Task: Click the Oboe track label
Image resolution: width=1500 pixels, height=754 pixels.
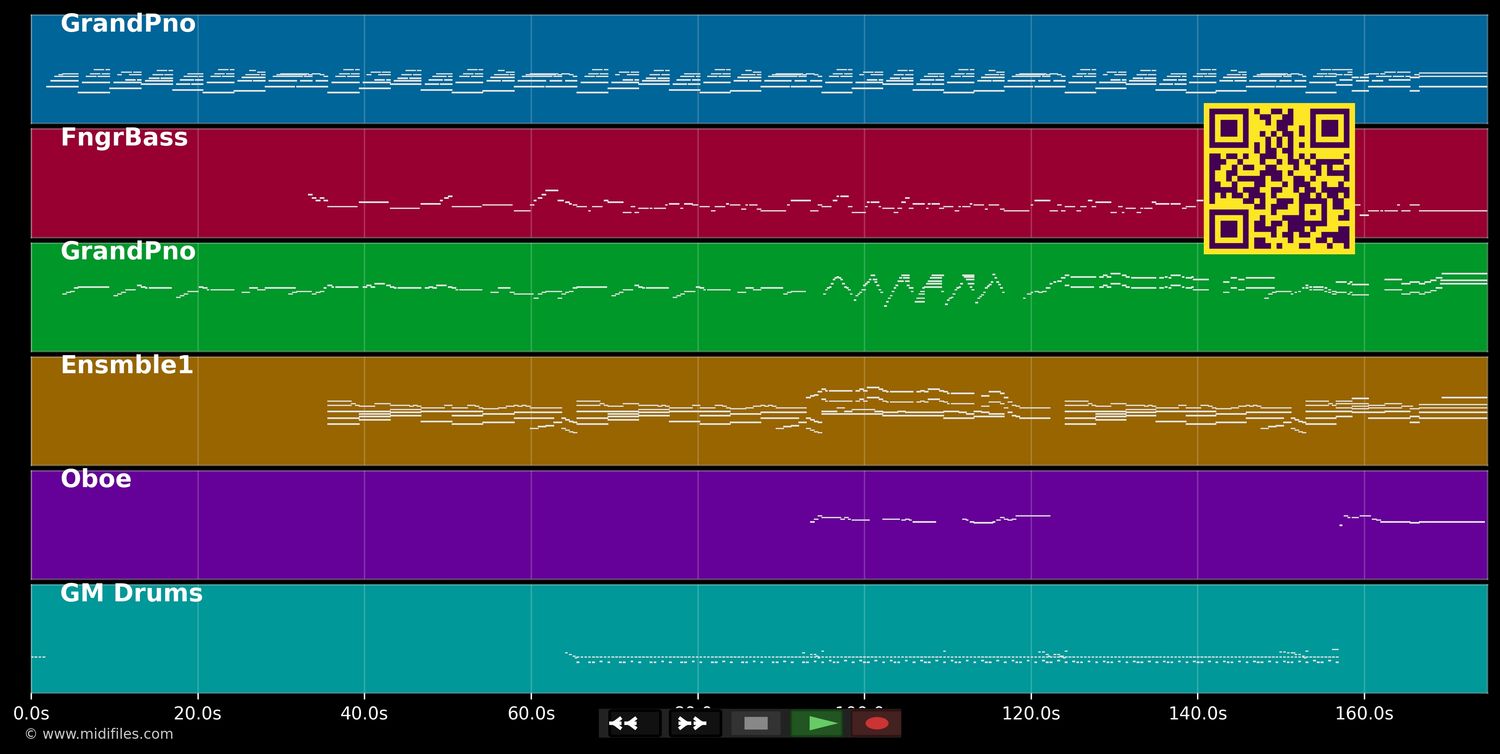Action: (x=96, y=480)
